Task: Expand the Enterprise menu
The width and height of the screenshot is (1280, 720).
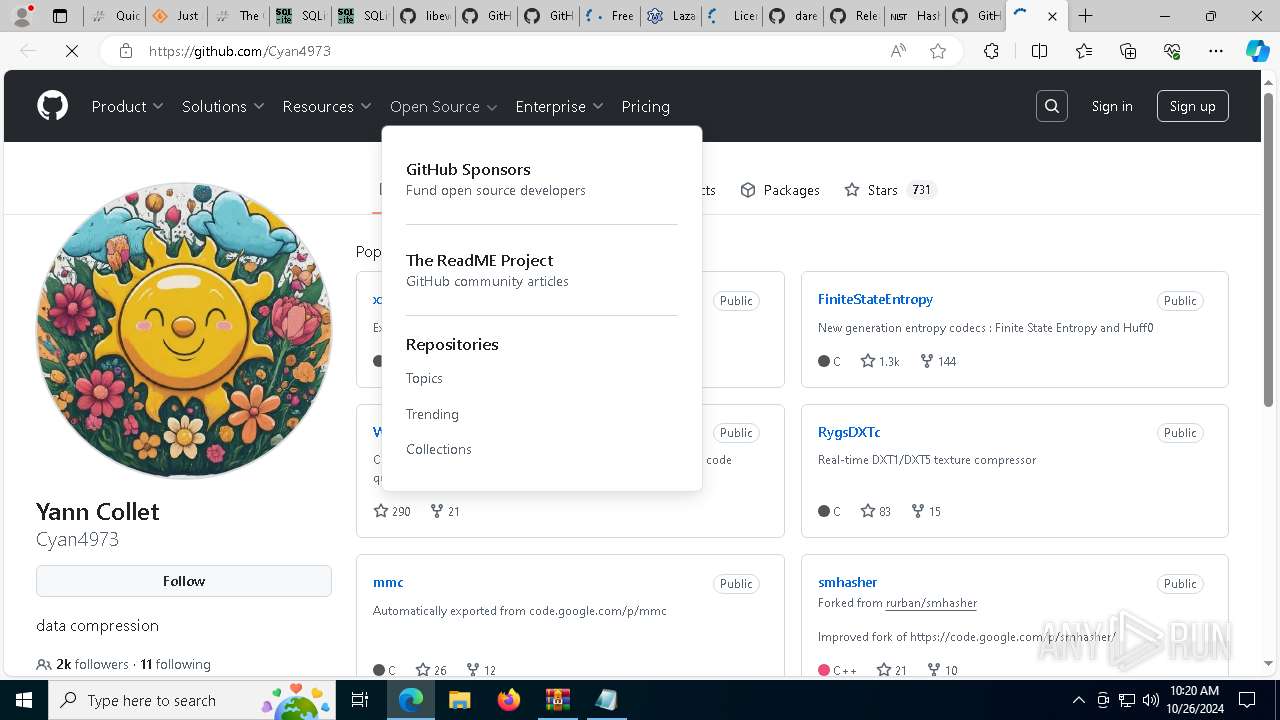Action: [x=559, y=106]
